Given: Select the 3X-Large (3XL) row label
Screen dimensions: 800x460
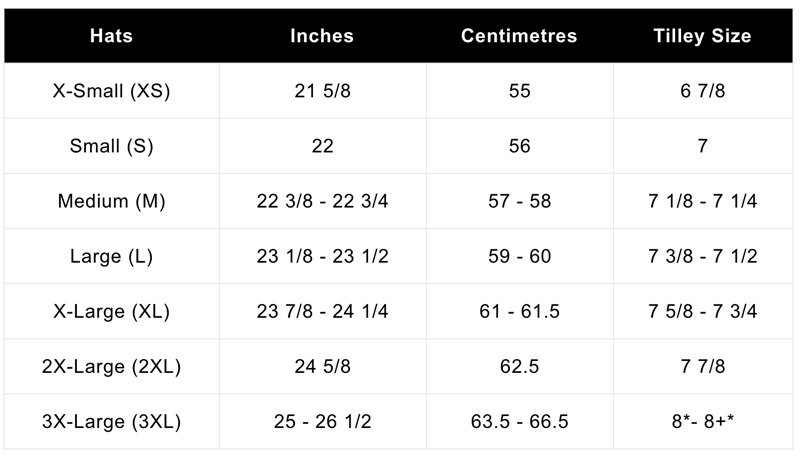Looking at the screenshot, I should pyautogui.click(x=111, y=421).
